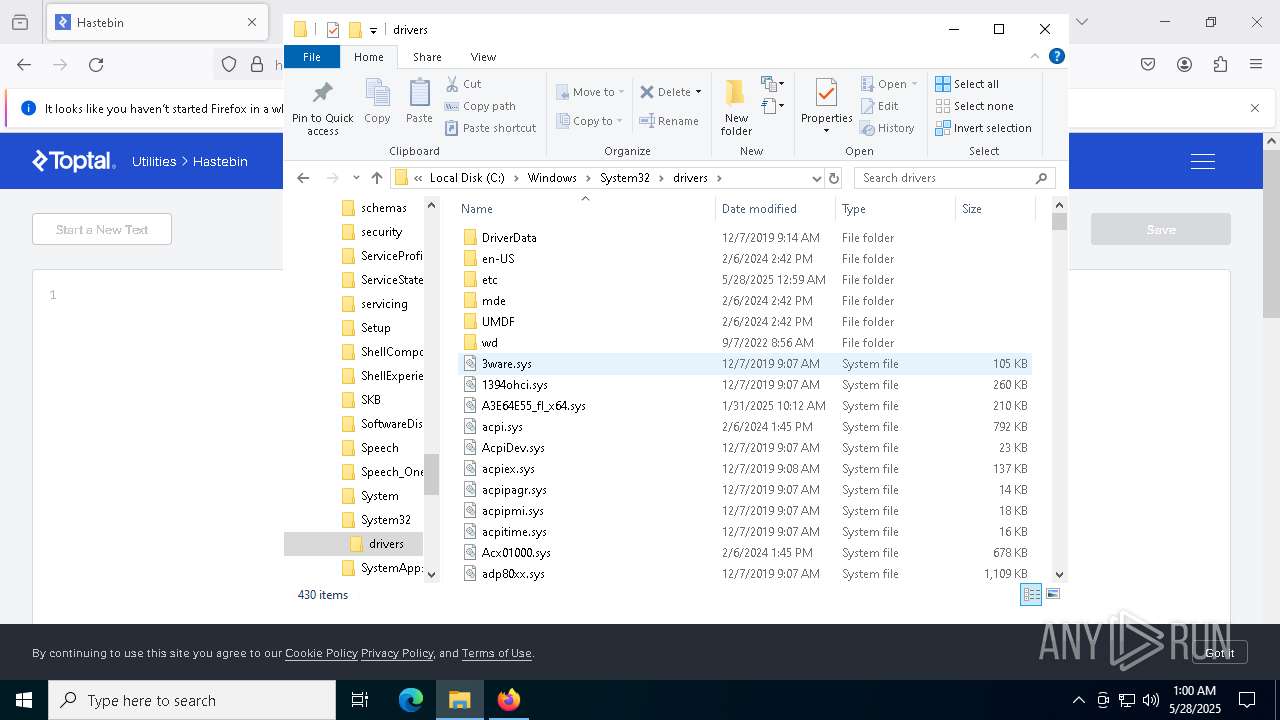Open Firefox application menu

pos(1256,65)
